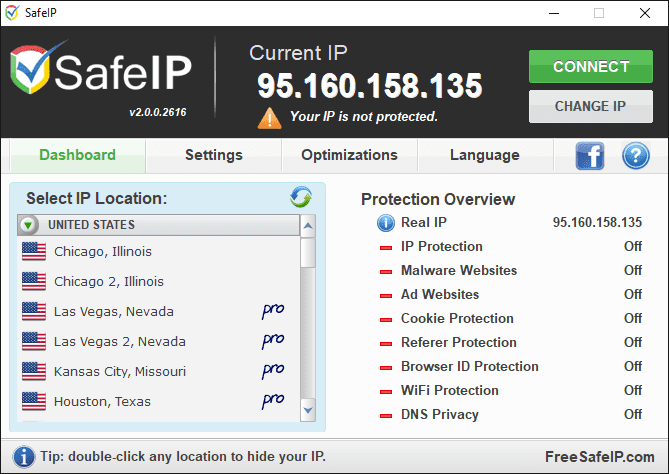669x474 pixels.
Task: Click the Off status for DNS Privacy
Action: click(x=633, y=414)
